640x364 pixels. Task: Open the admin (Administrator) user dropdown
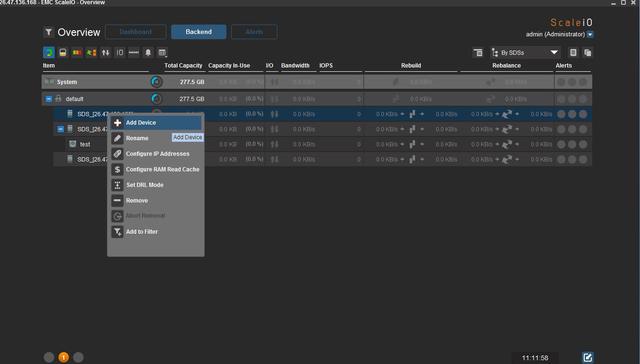pos(590,35)
